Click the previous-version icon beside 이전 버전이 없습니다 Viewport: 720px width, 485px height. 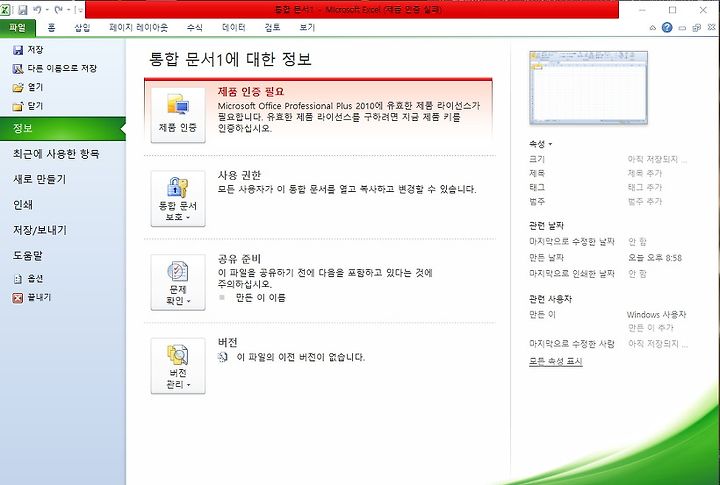(x=223, y=357)
